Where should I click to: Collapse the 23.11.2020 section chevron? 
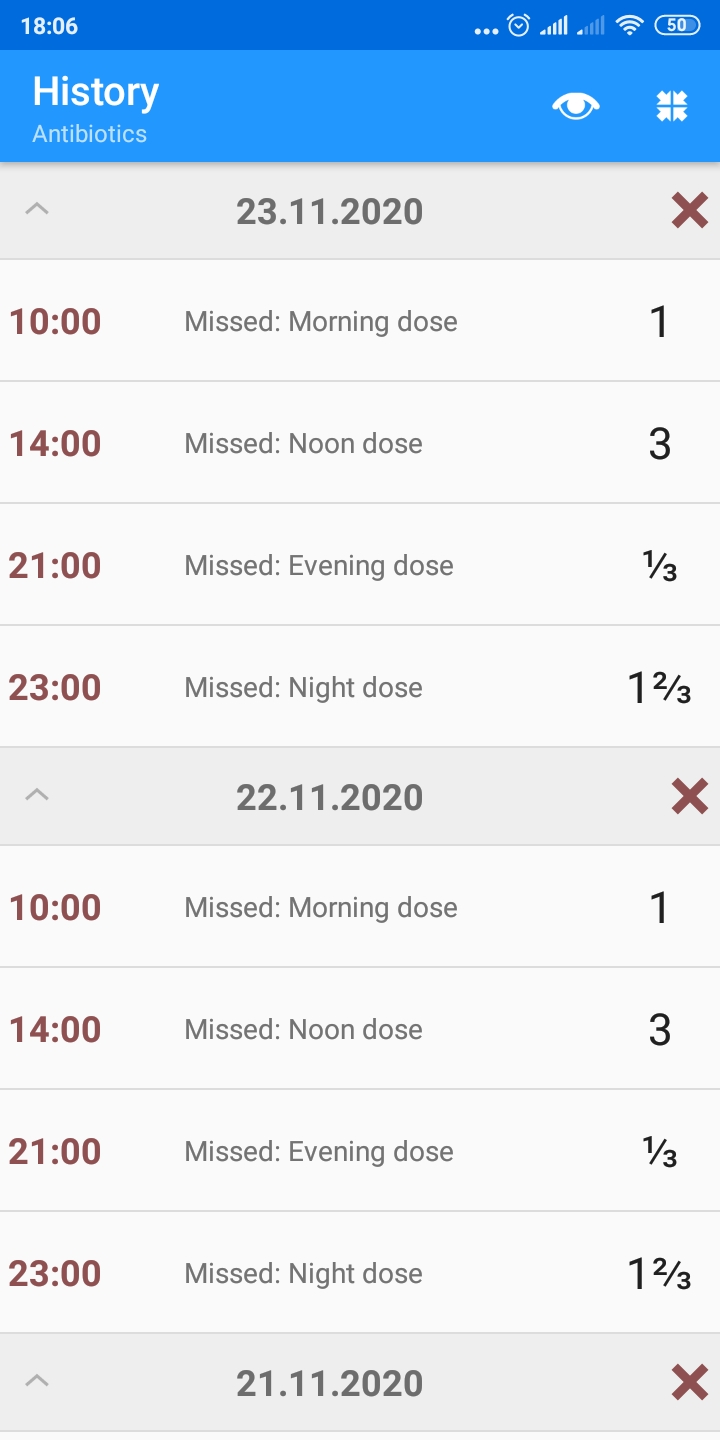coord(37,209)
